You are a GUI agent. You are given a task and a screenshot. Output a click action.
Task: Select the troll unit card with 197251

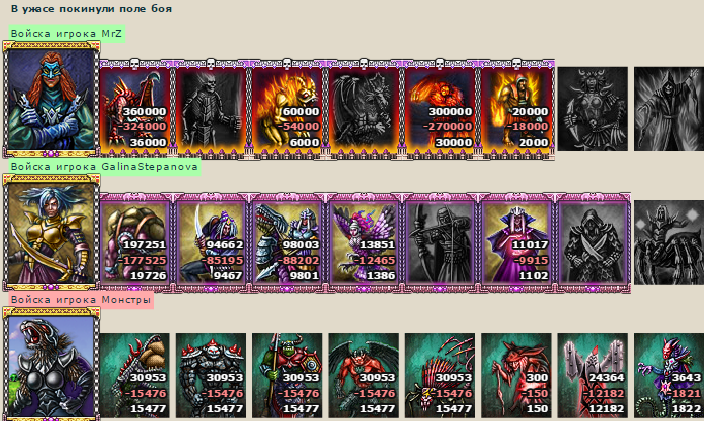click(135, 242)
